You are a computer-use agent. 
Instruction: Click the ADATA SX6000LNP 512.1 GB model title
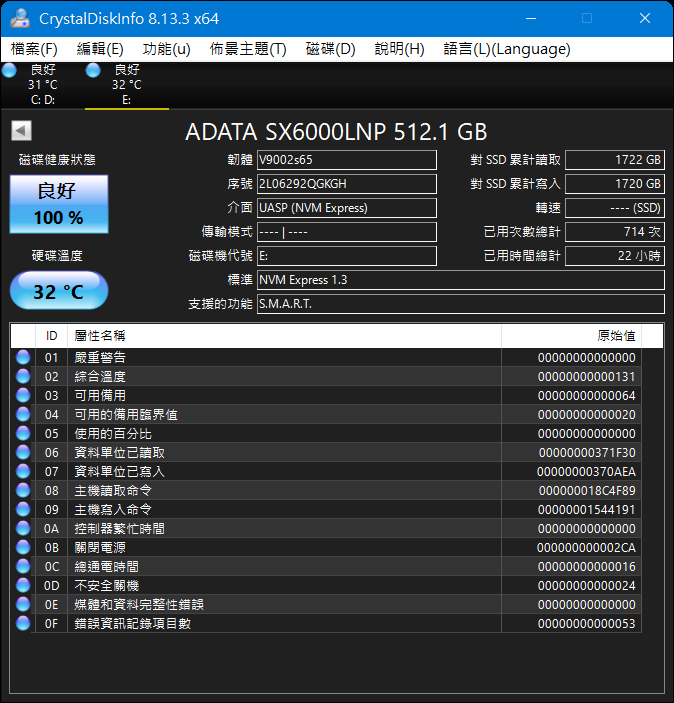click(336, 132)
